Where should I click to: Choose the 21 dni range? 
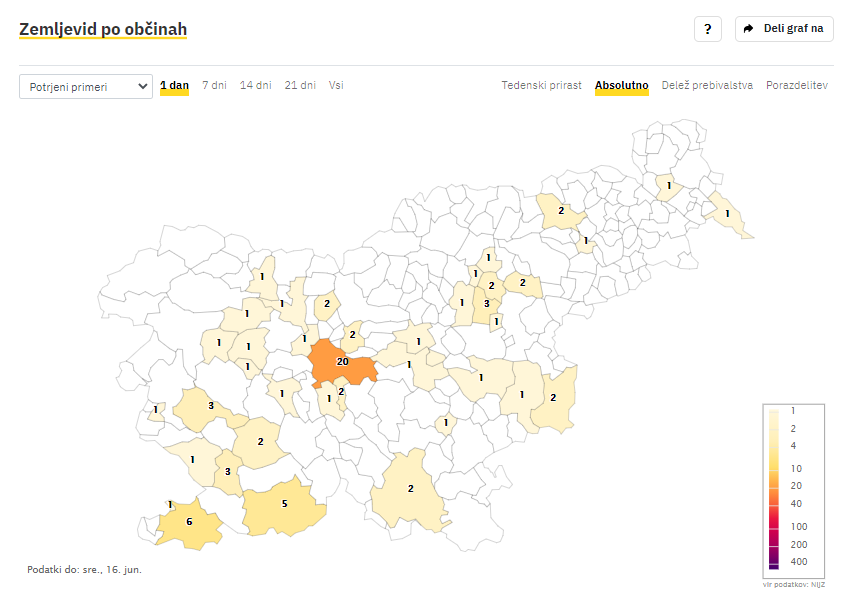coord(300,85)
